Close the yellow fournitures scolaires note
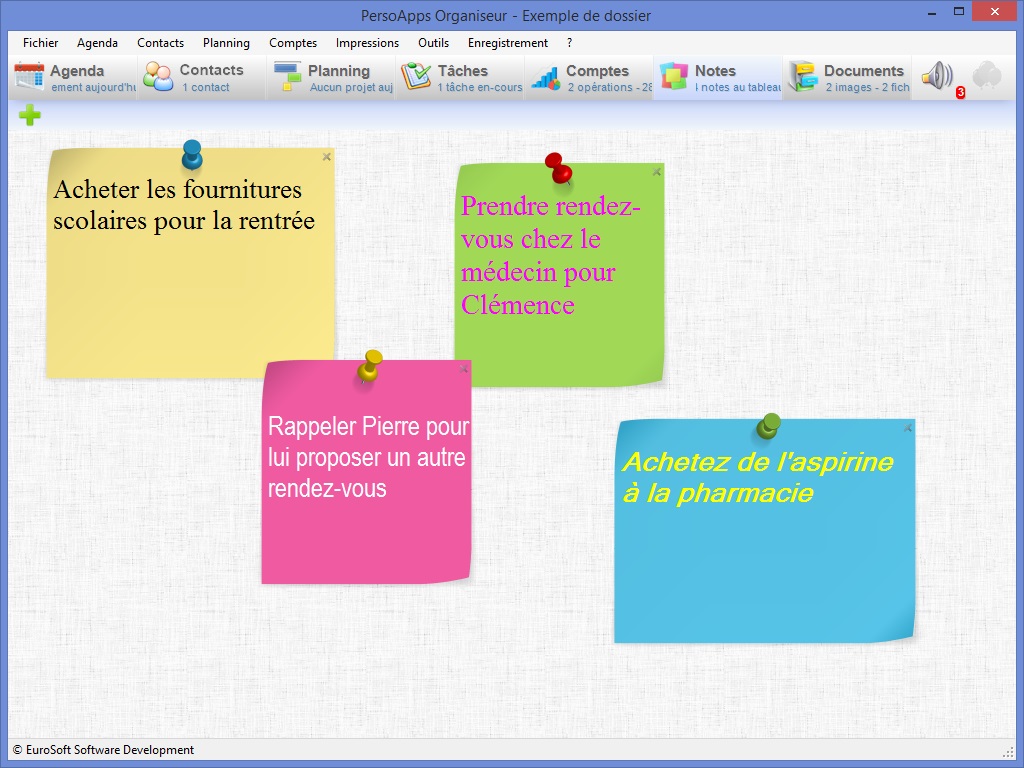 point(327,157)
